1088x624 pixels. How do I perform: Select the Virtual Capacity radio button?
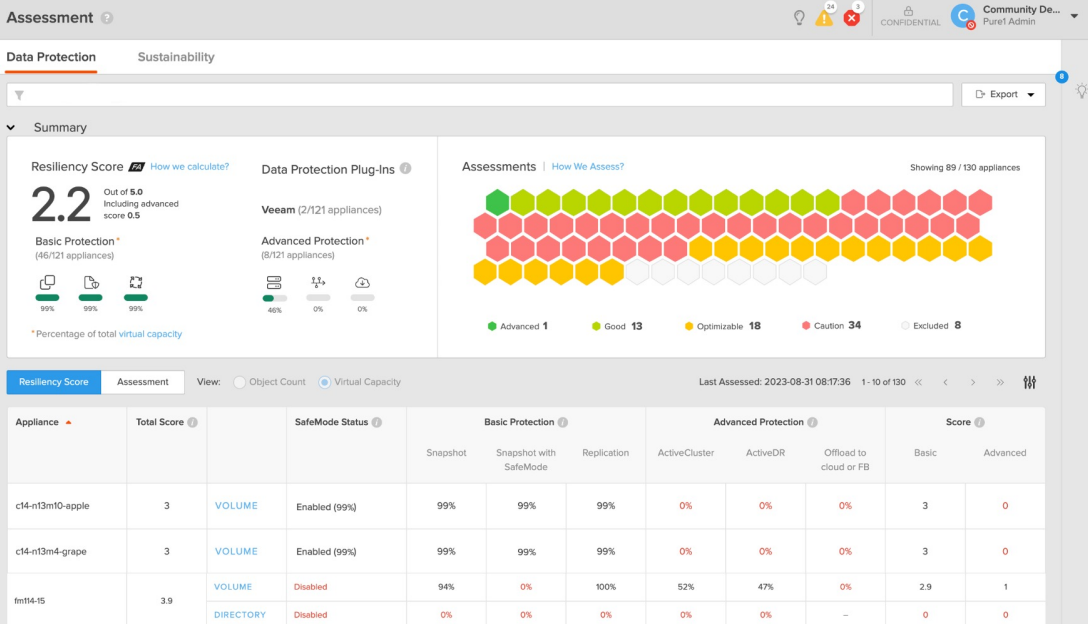click(325, 382)
